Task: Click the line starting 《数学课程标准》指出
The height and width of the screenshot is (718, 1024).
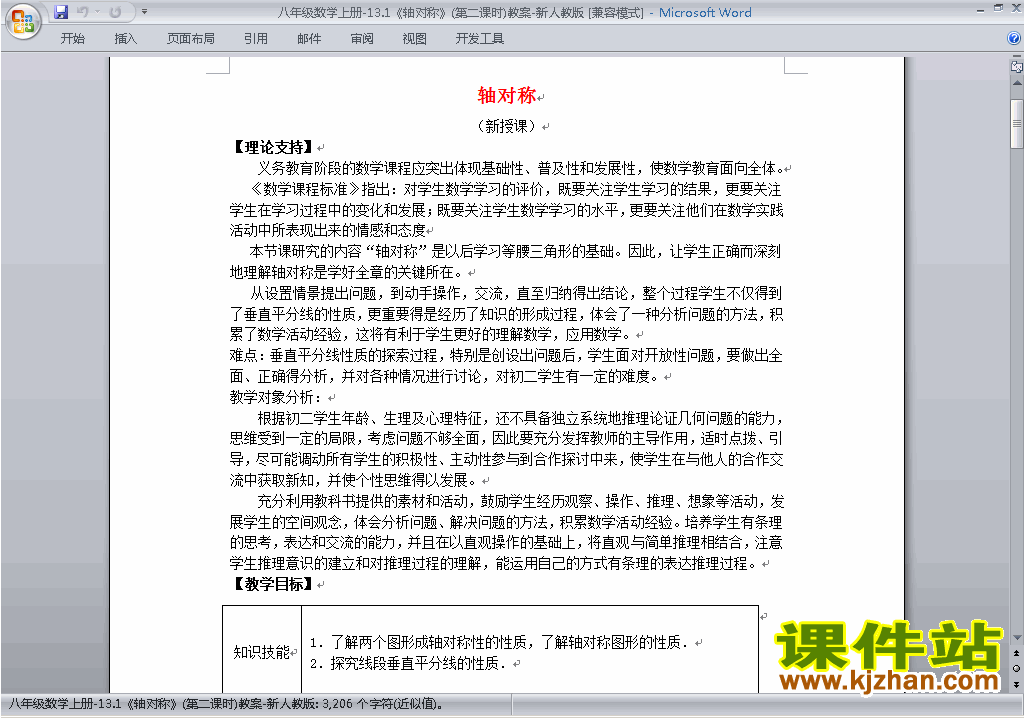Action: pyautogui.click(x=516, y=189)
